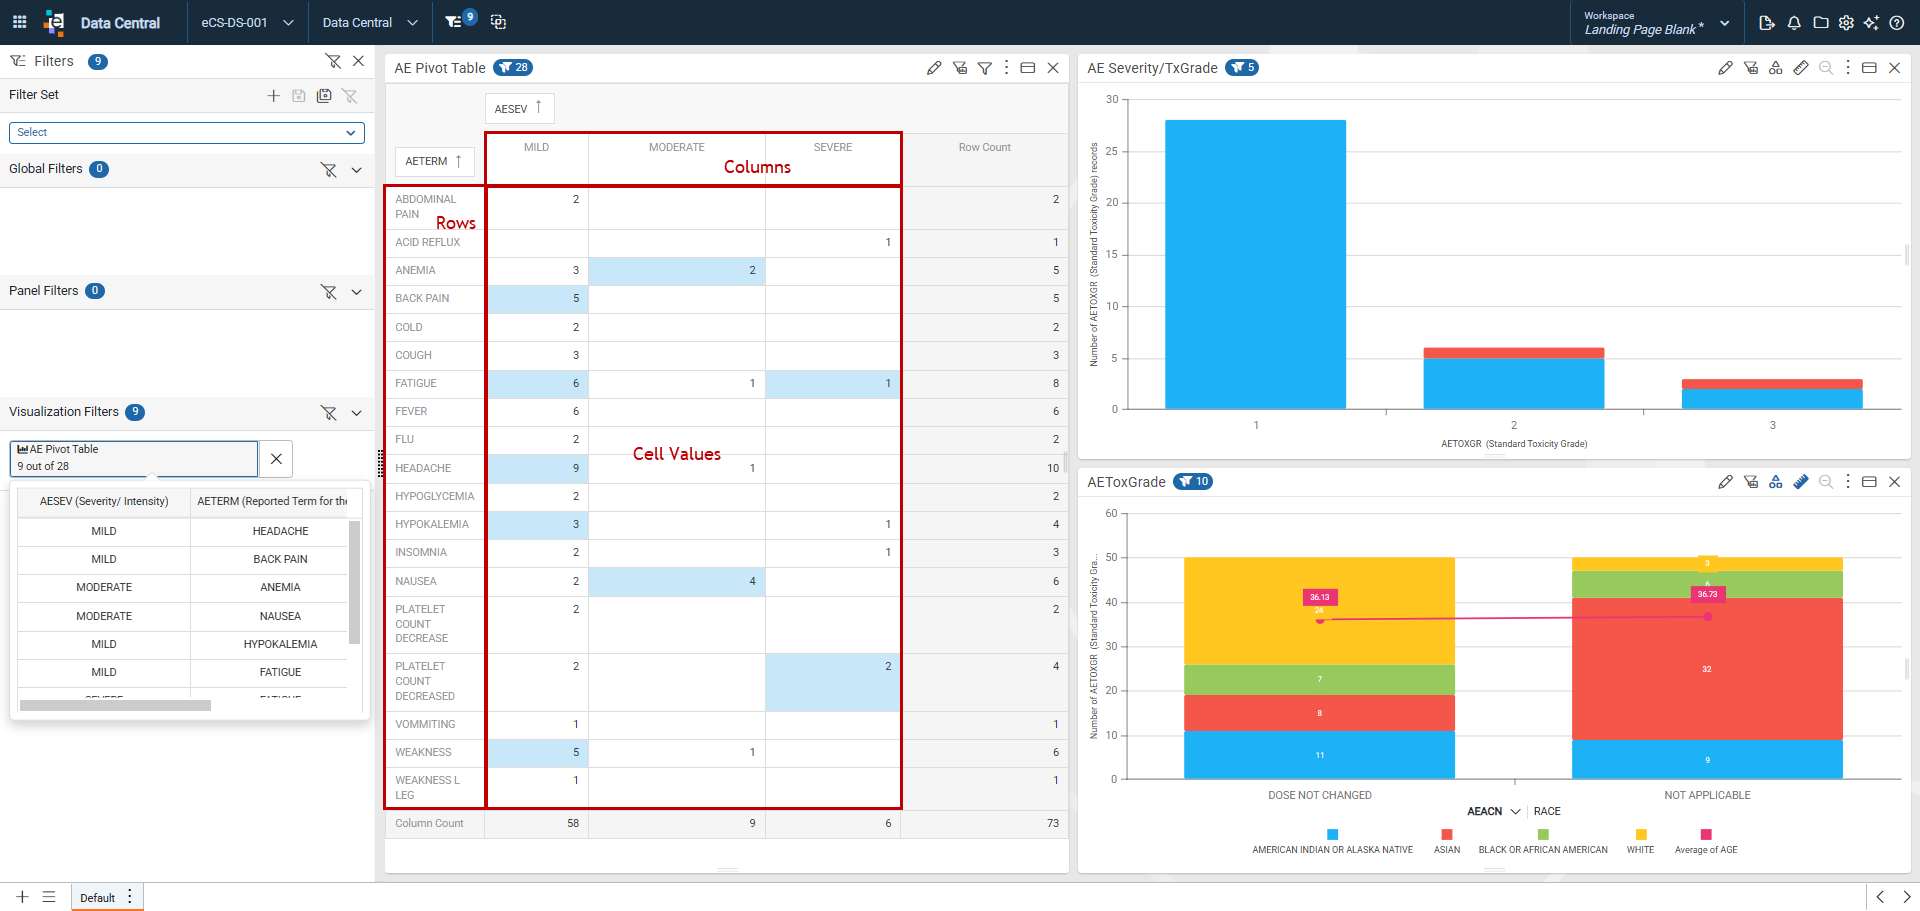Click the export workspace icon

1767,22
